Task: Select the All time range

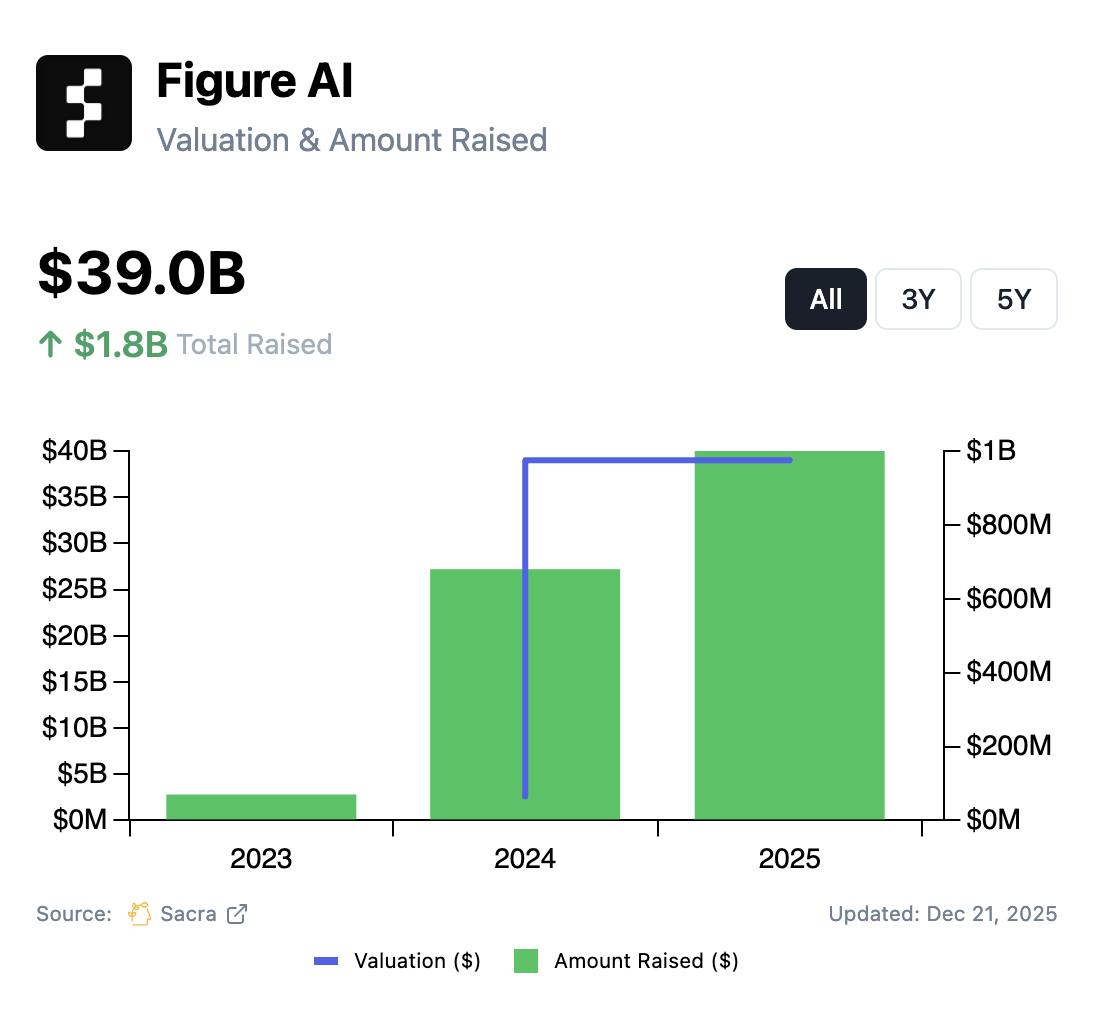Action: point(825,299)
